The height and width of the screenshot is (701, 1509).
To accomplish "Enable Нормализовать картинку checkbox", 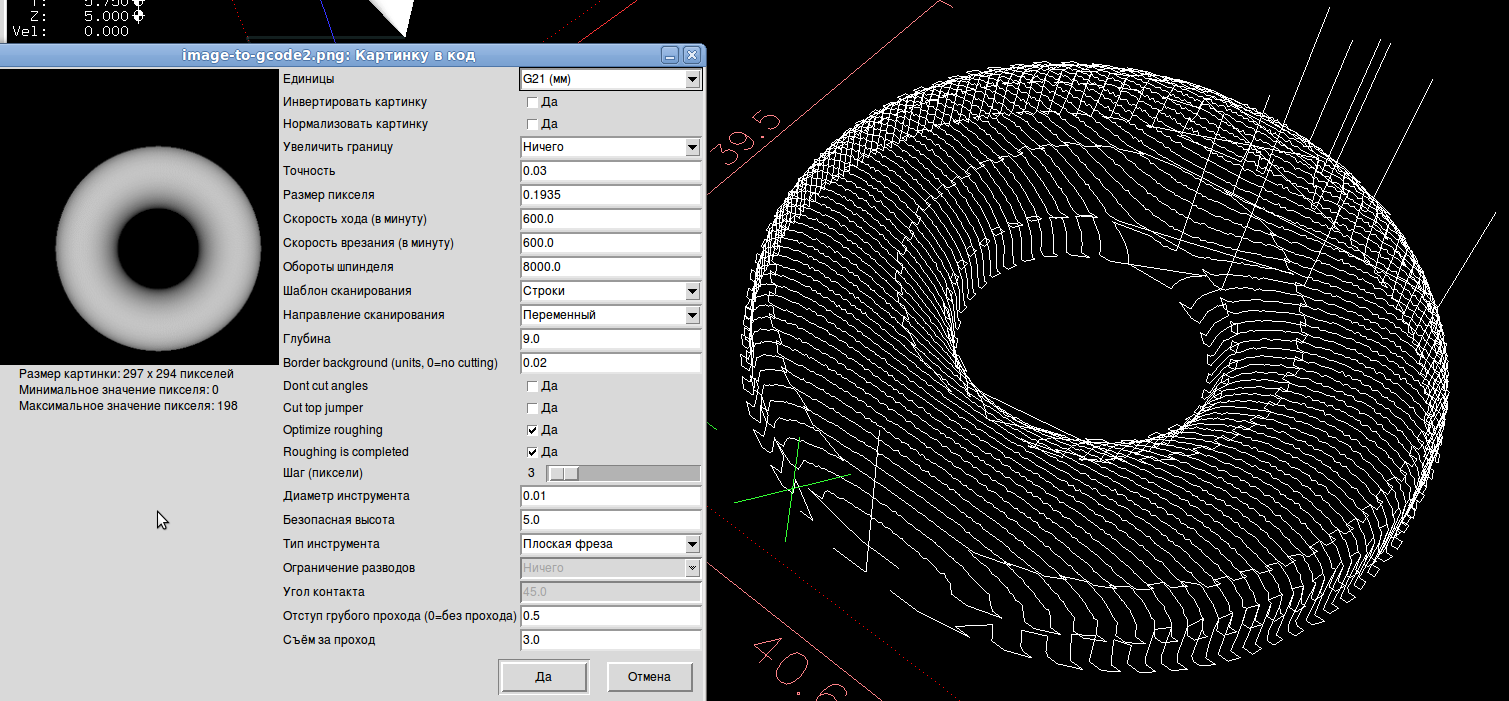I will coord(533,124).
